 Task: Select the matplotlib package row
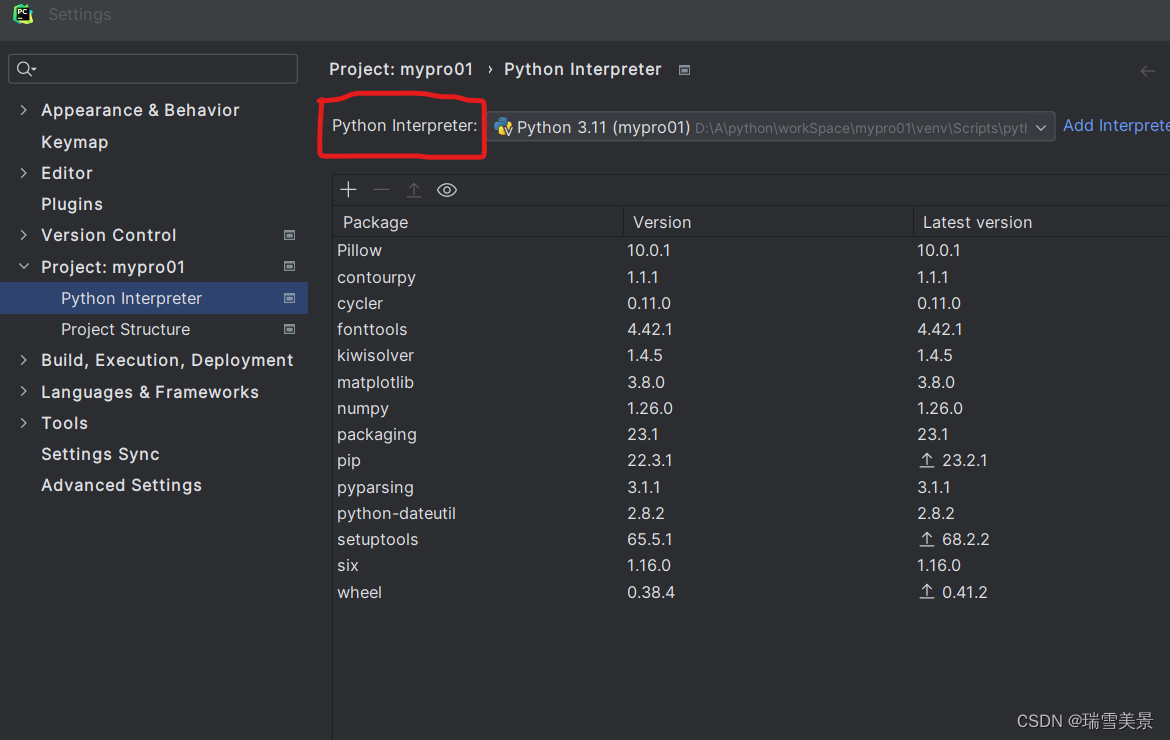tap(751, 382)
